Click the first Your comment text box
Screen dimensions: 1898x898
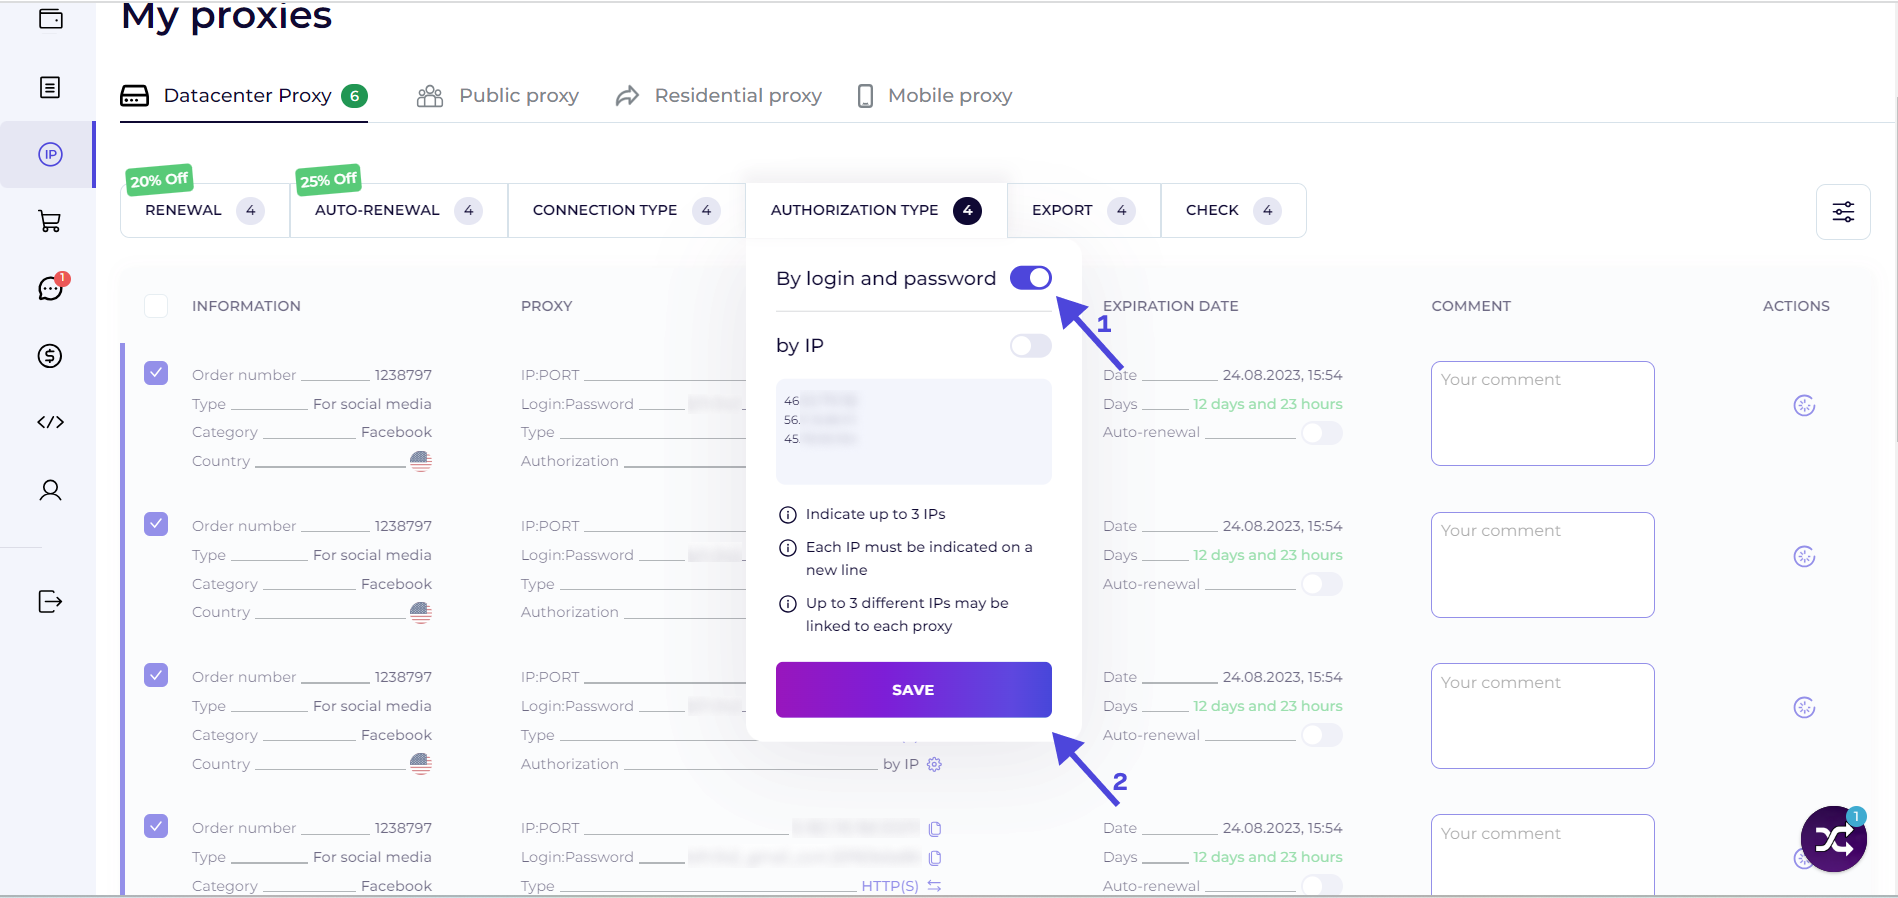point(1543,414)
